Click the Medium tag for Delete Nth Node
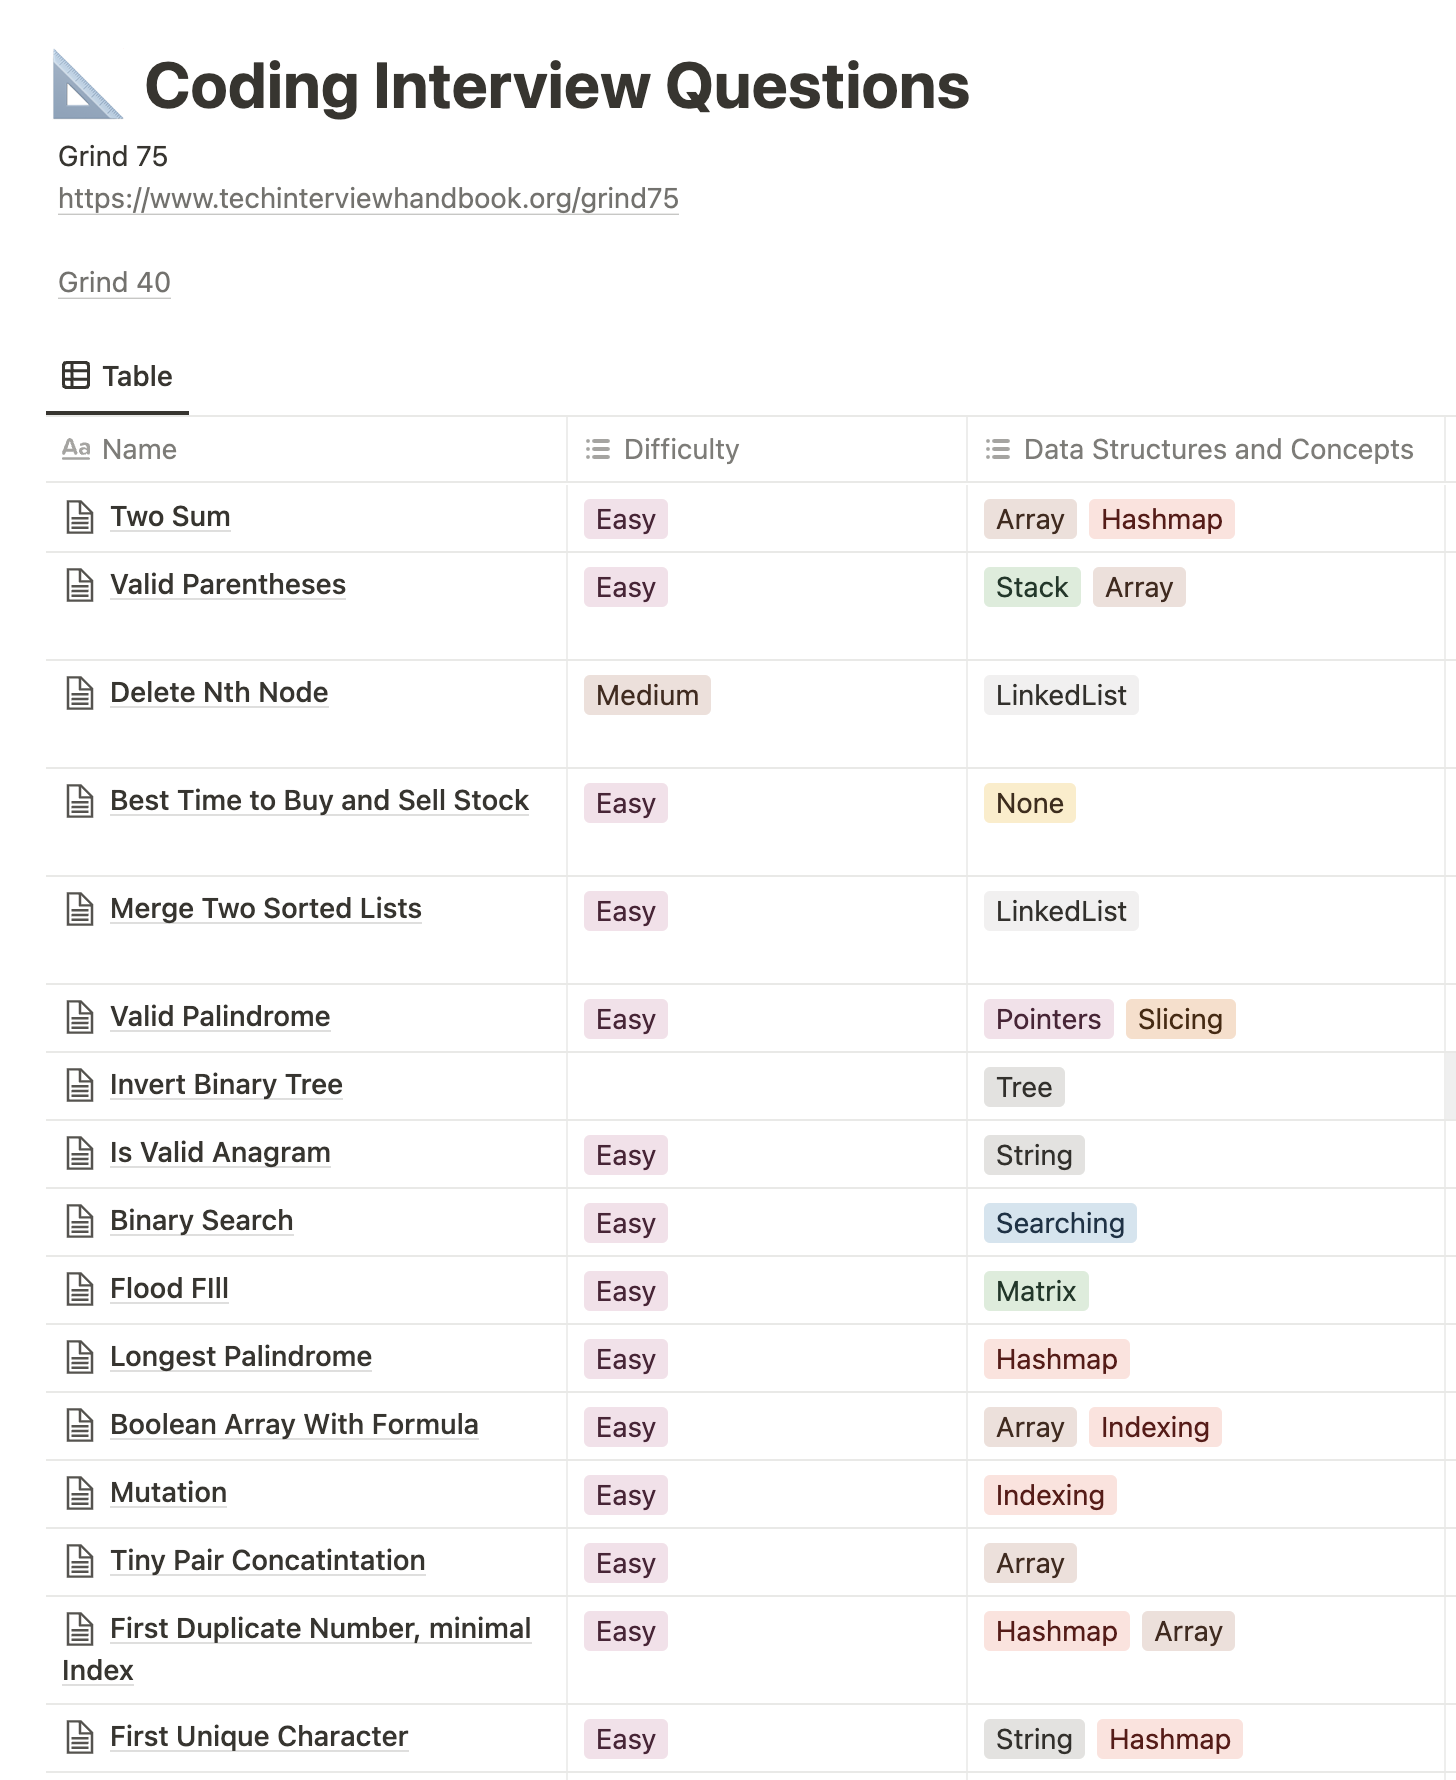Viewport: 1456px width, 1780px height. click(647, 695)
